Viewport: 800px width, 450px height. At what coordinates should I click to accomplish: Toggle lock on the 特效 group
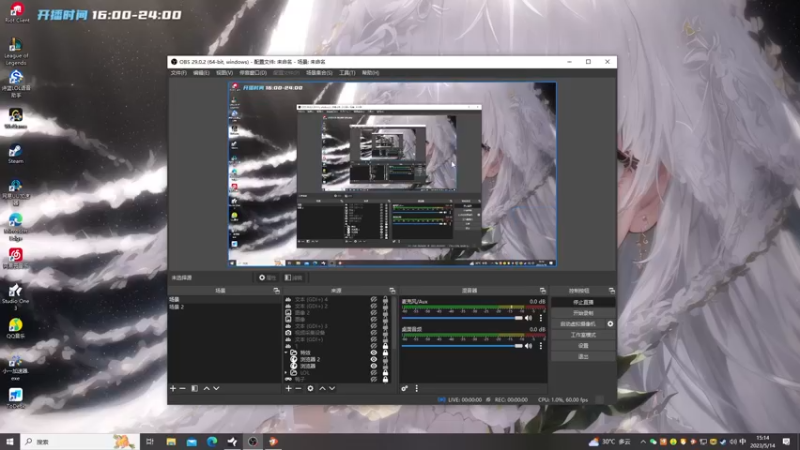(x=385, y=353)
